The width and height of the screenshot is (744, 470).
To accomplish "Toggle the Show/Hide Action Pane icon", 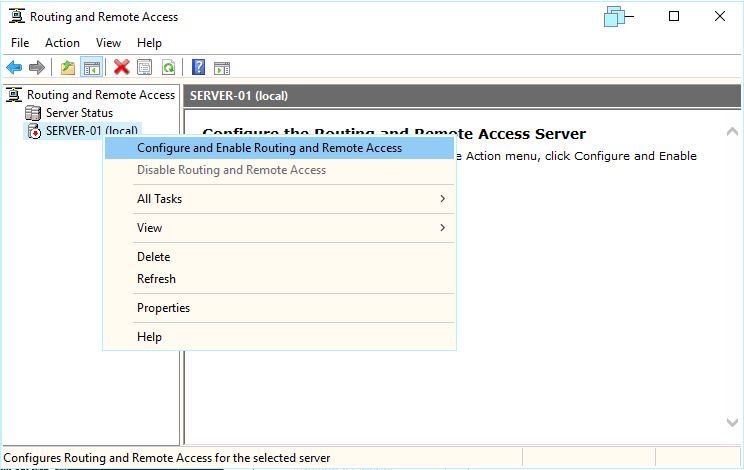I will 222,67.
